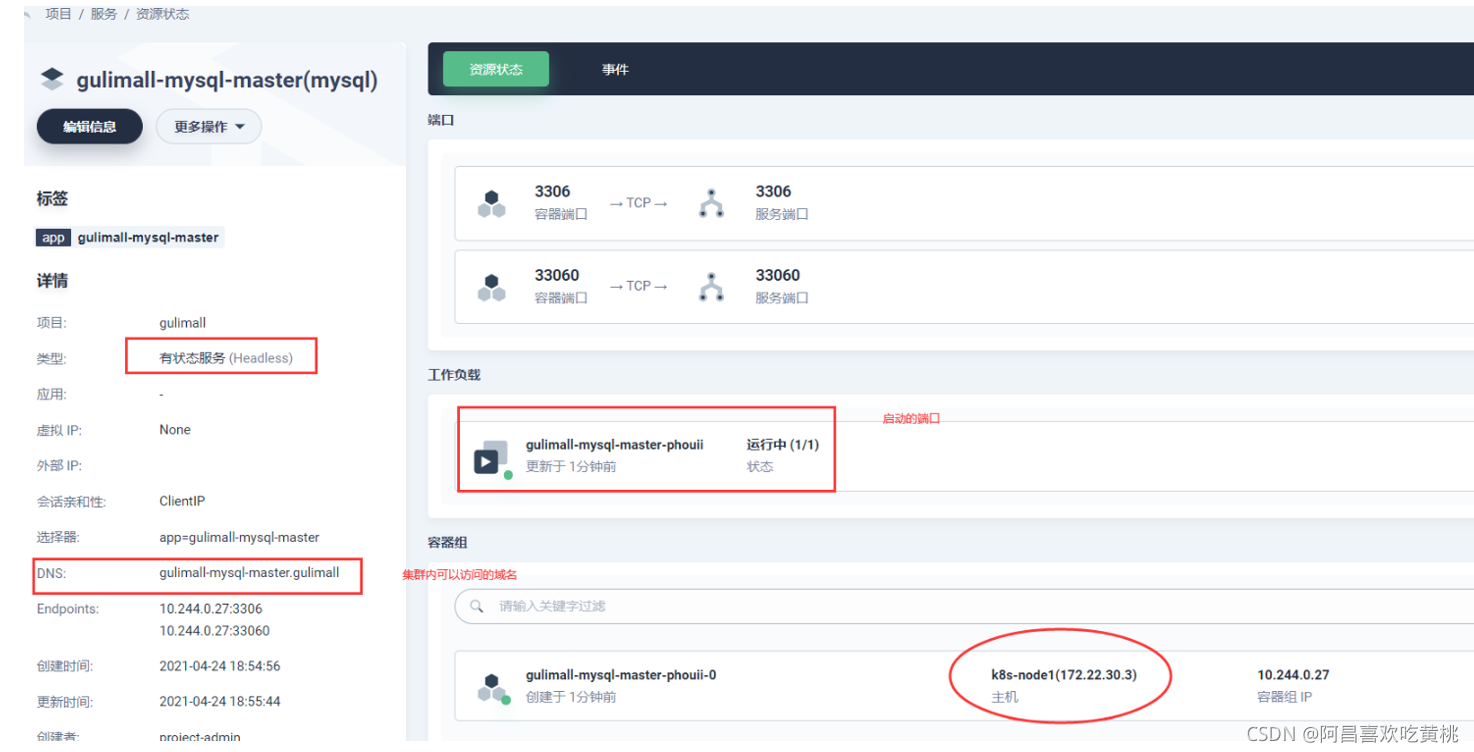Click endpoint 10.244.0.27:33060
This screenshot has height=752, width=1474.
214,631
